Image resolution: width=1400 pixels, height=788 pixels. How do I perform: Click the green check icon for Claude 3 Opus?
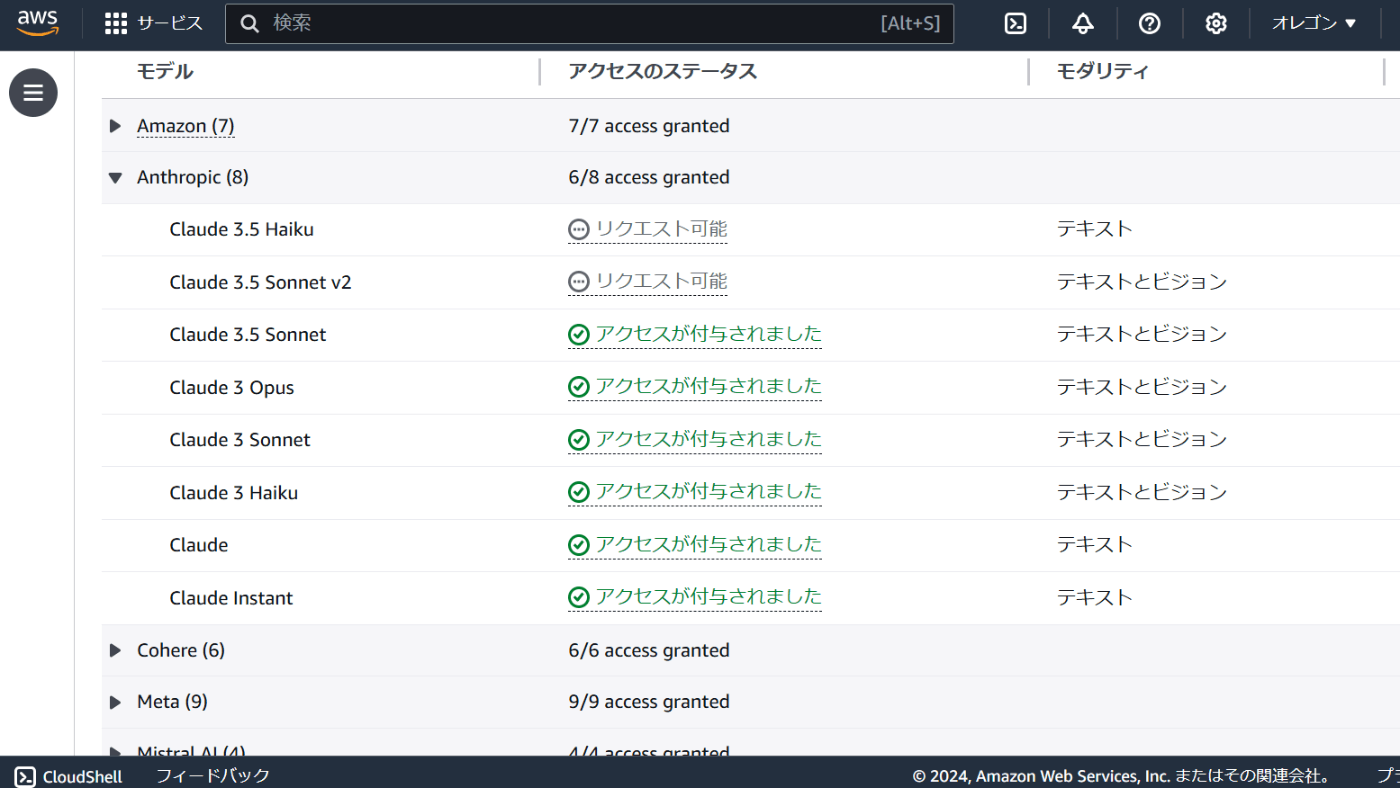point(578,387)
